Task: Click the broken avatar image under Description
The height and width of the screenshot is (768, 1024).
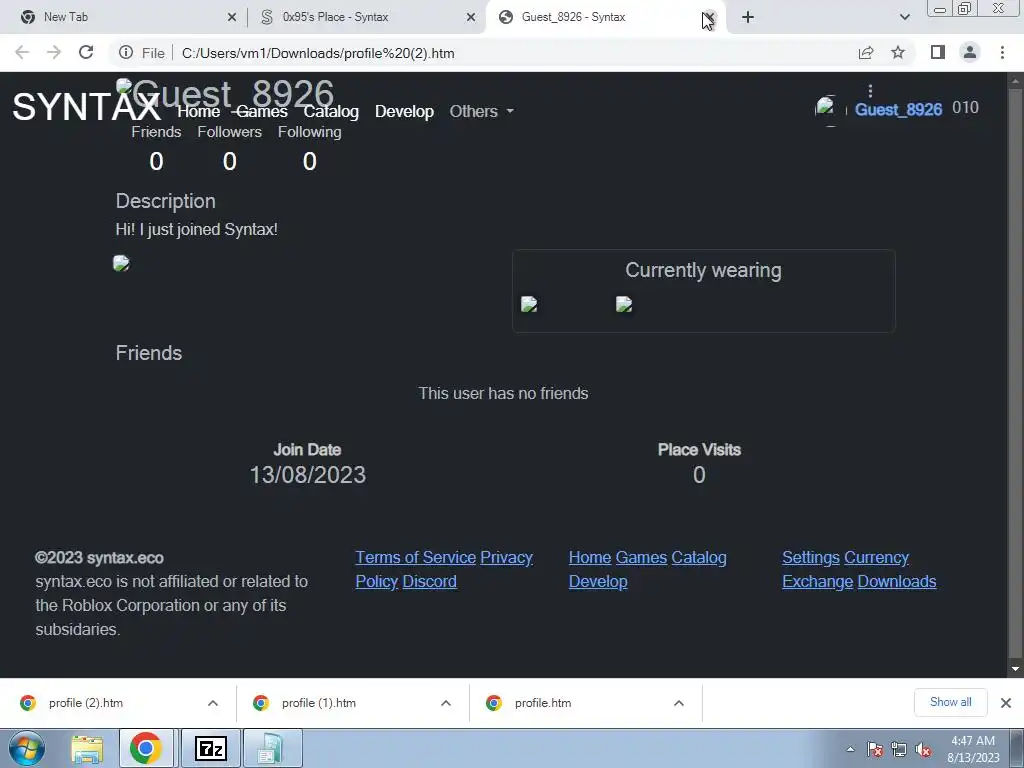Action: point(121,263)
